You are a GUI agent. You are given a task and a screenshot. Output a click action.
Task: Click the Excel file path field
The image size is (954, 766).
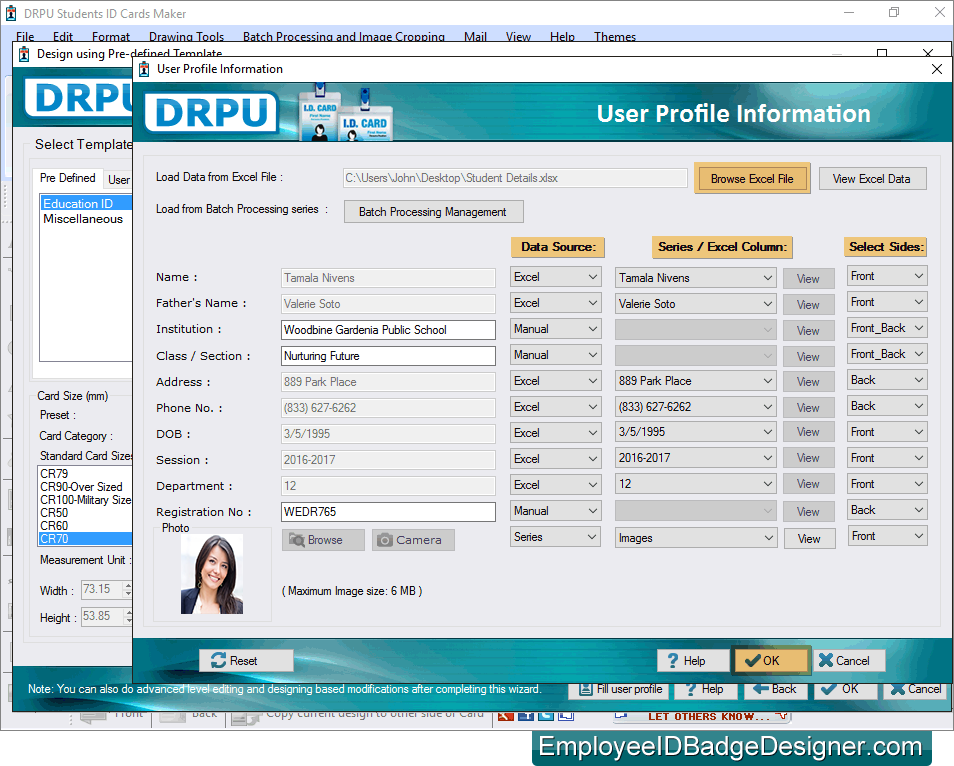point(515,178)
